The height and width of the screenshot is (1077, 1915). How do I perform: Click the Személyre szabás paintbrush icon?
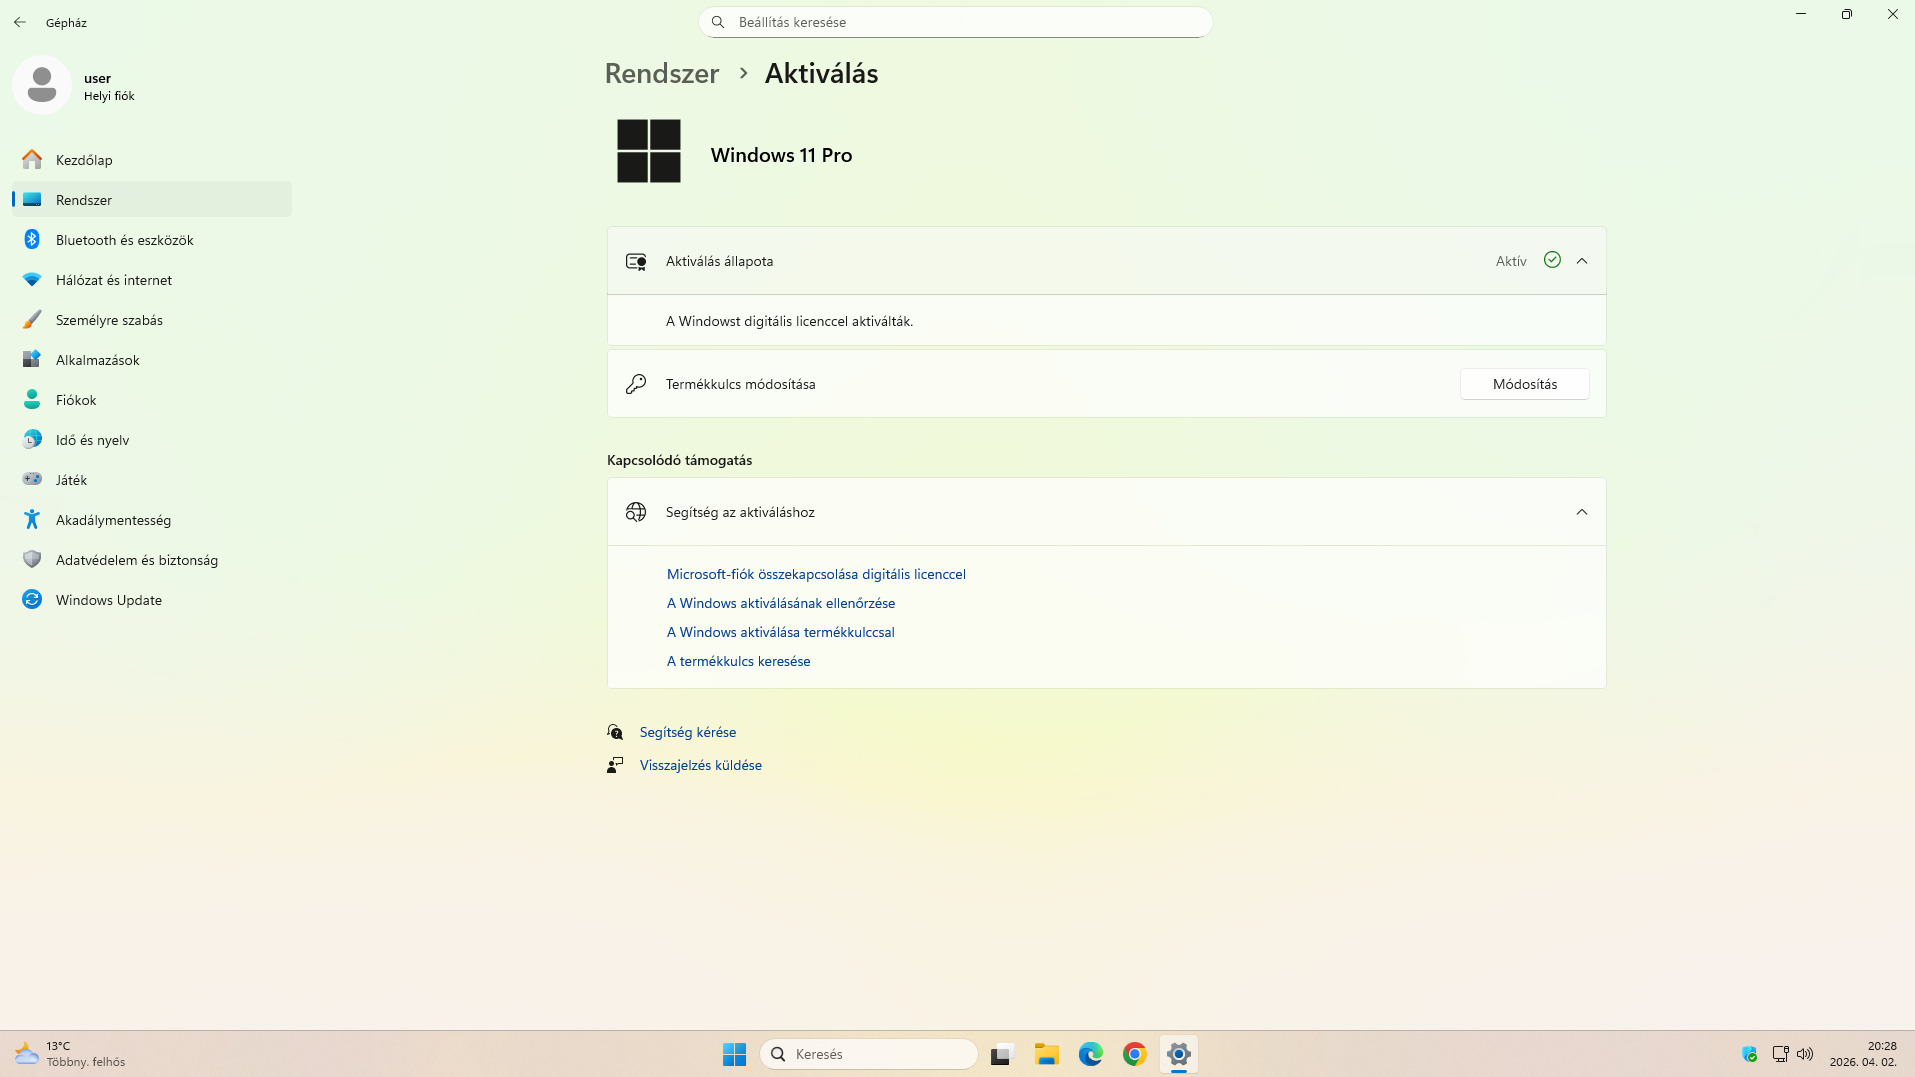pyautogui.click(x=32, y=320)
